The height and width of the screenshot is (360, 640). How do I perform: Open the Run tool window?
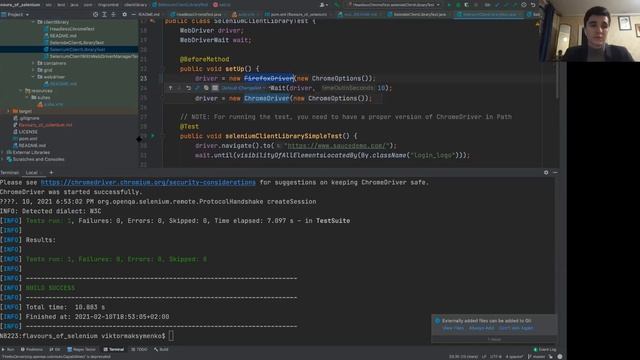[x=8, y=349]
